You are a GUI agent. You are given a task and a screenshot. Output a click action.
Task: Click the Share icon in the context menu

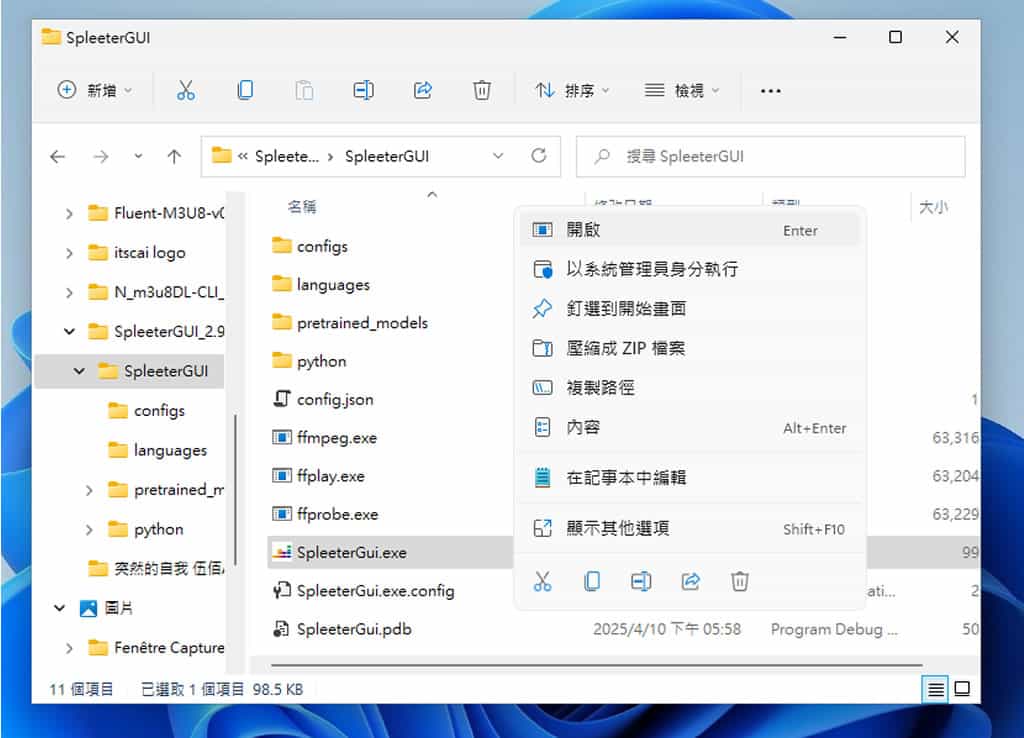click(x=690, y=581)
